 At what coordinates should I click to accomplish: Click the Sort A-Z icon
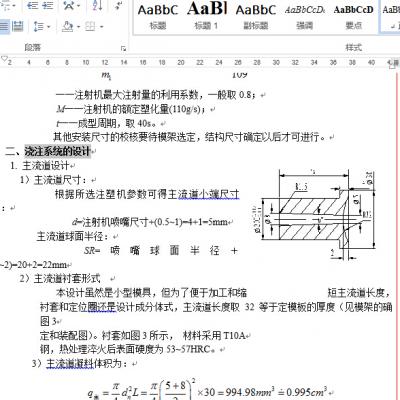pos(97,5)
